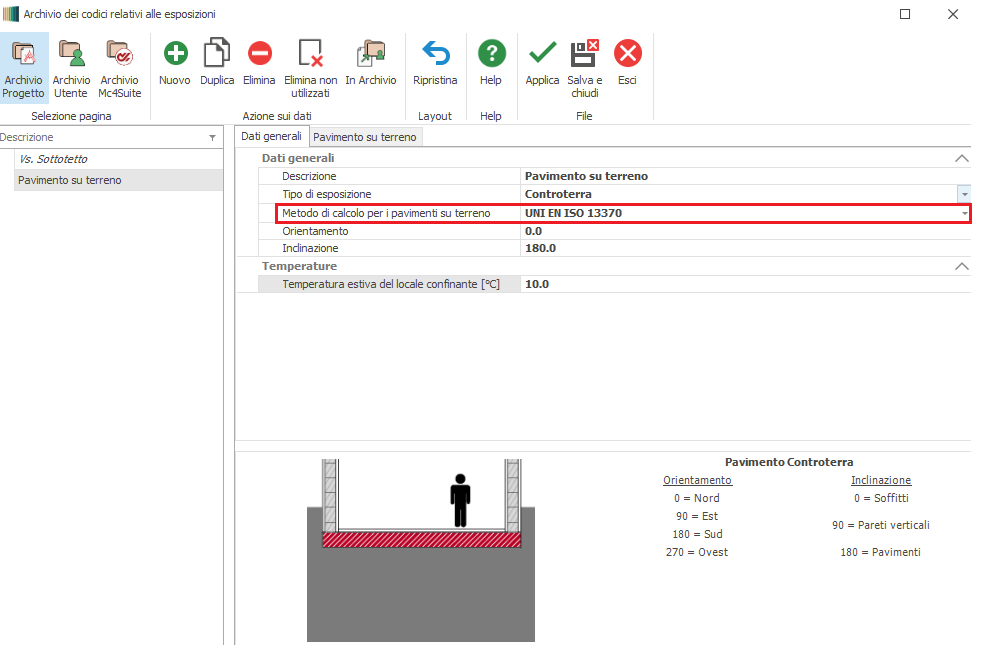Open the Metodo di calcolo dropdown
The width and height of the screenshot is (981, 651).
click(x=964, y=213)
